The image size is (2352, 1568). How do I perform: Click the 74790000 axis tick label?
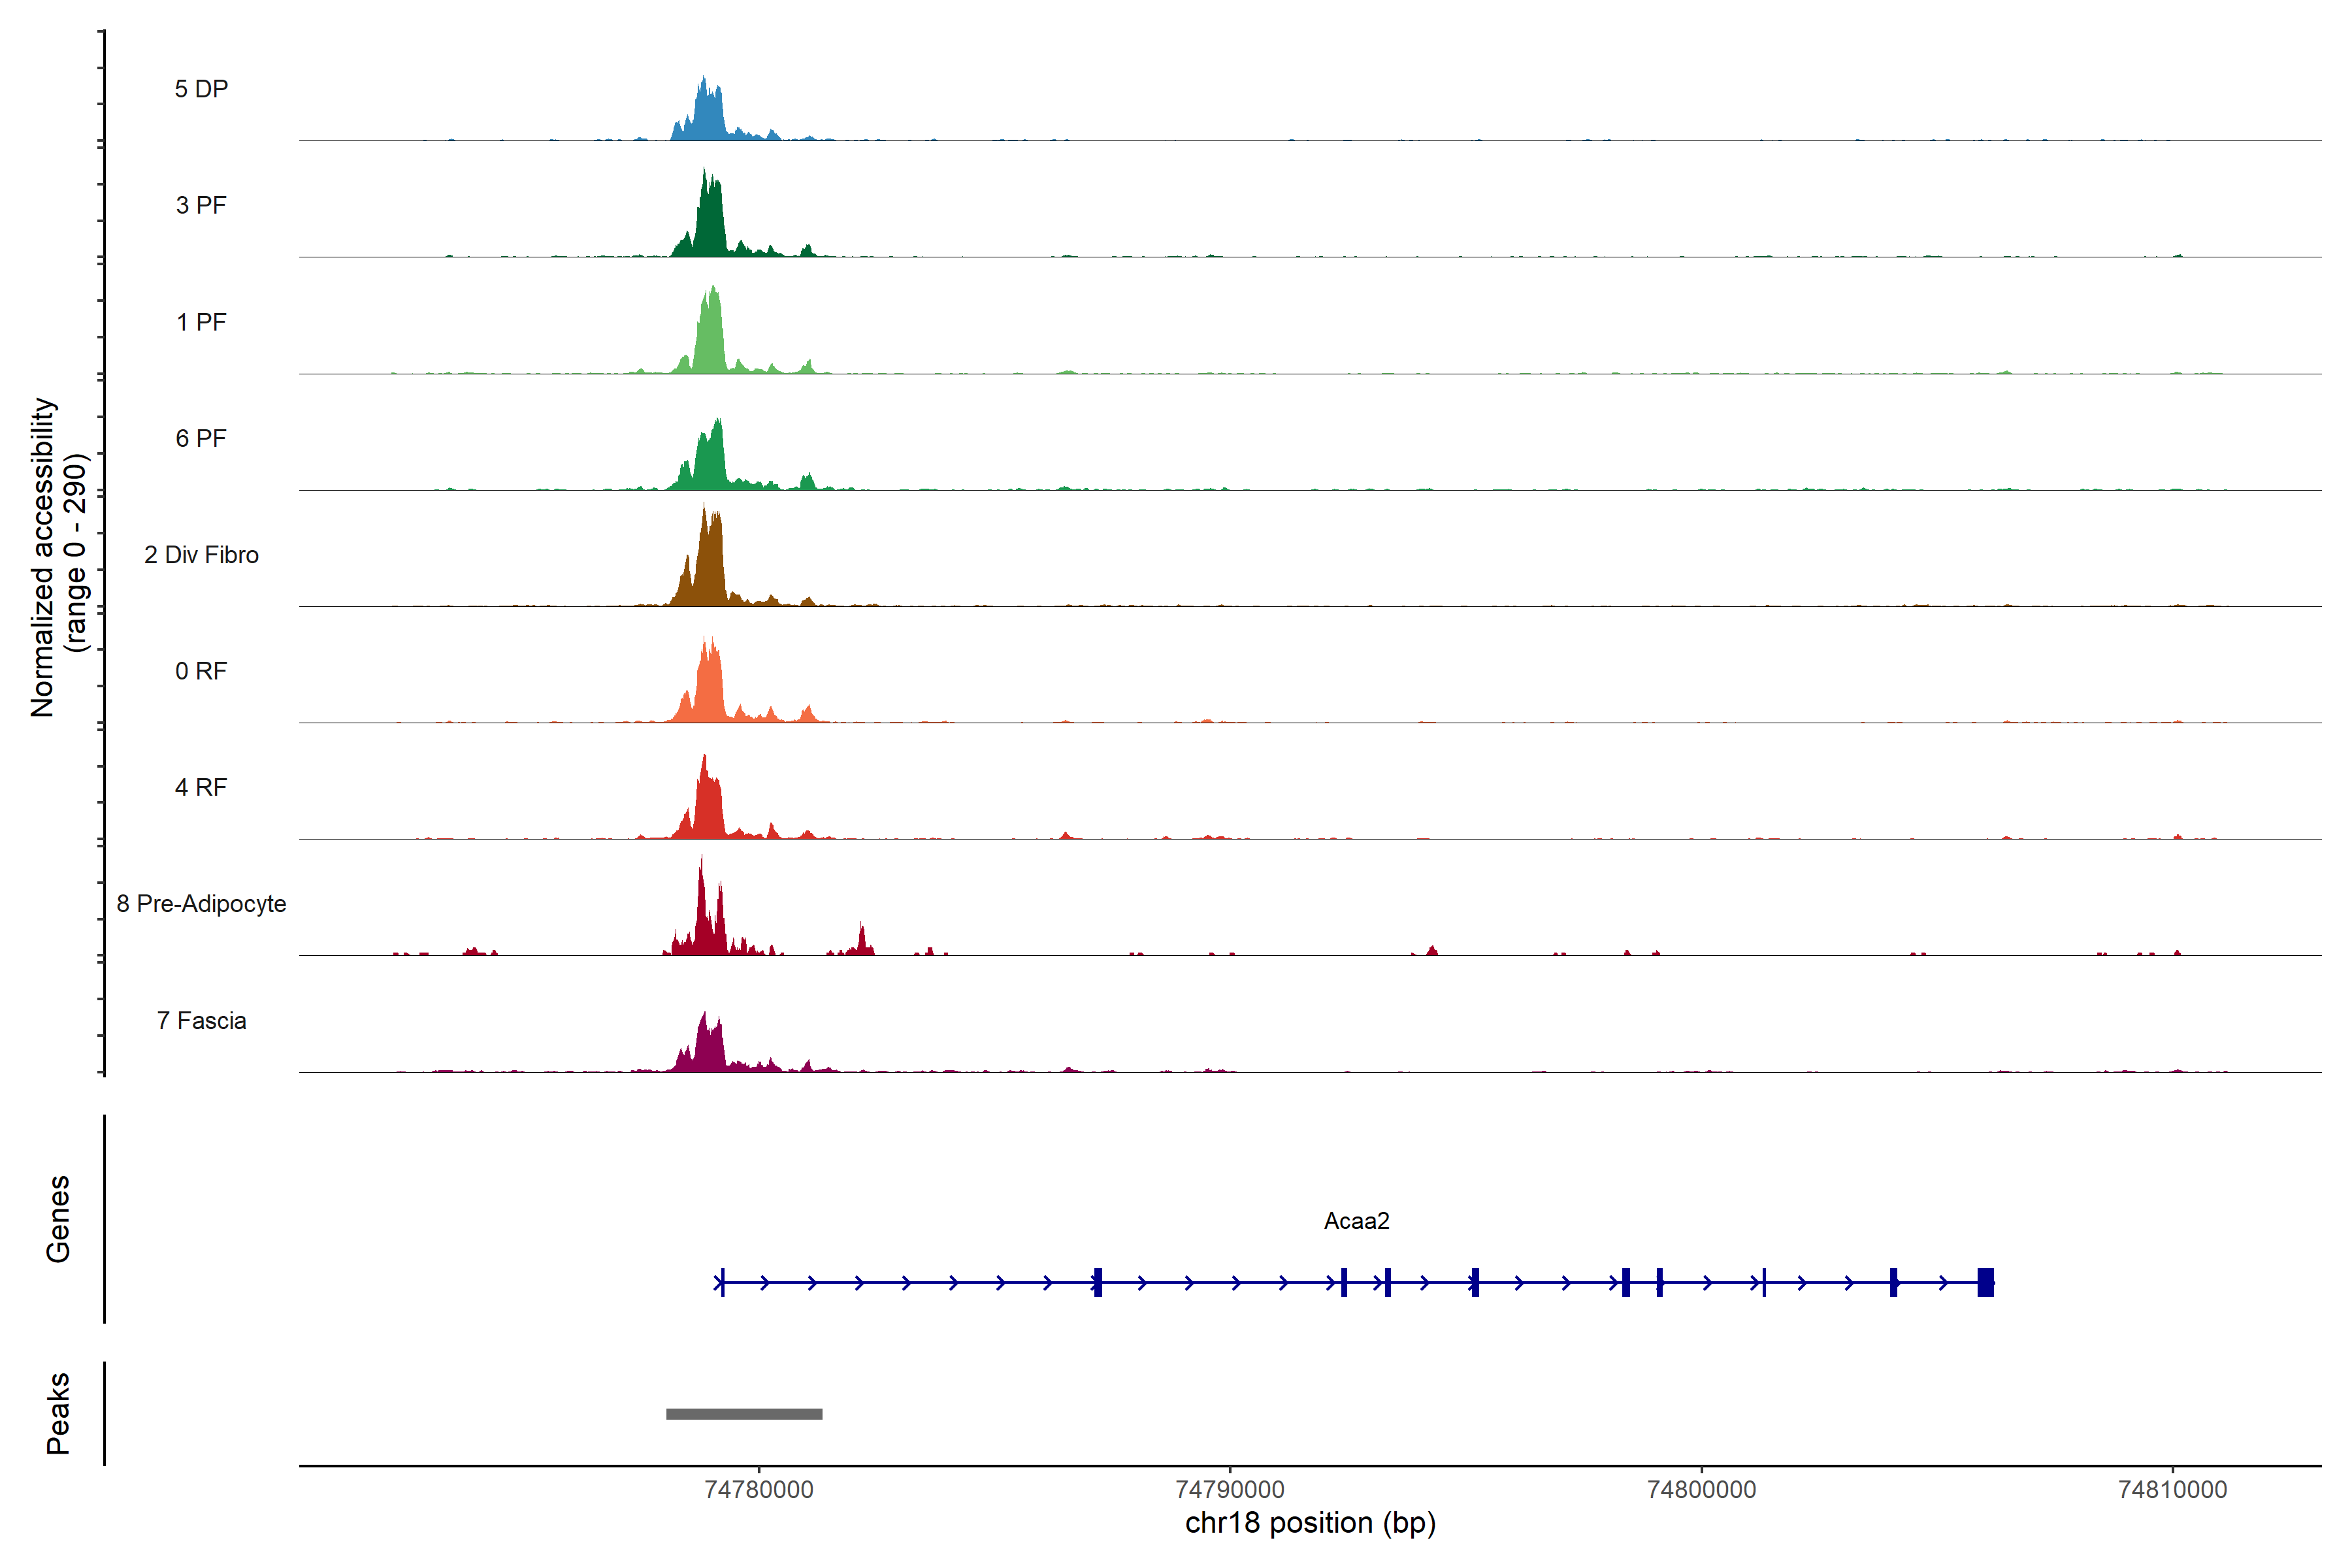pos(1230,1489)
